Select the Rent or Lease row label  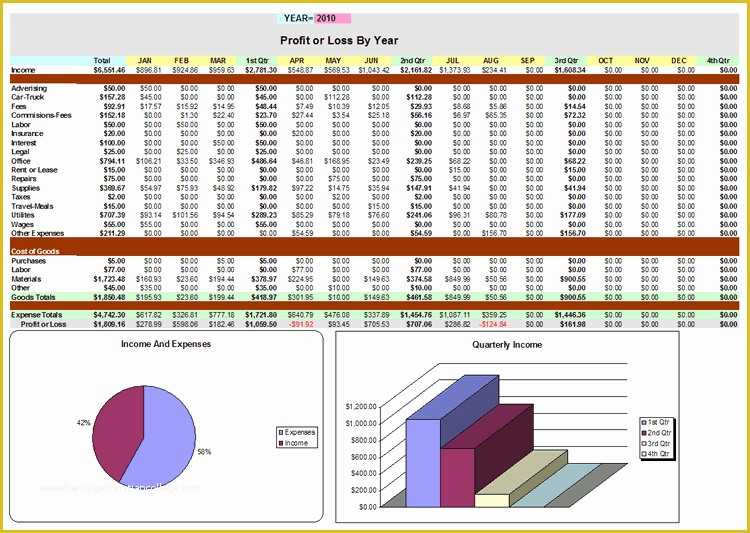(x=34, y=170)
